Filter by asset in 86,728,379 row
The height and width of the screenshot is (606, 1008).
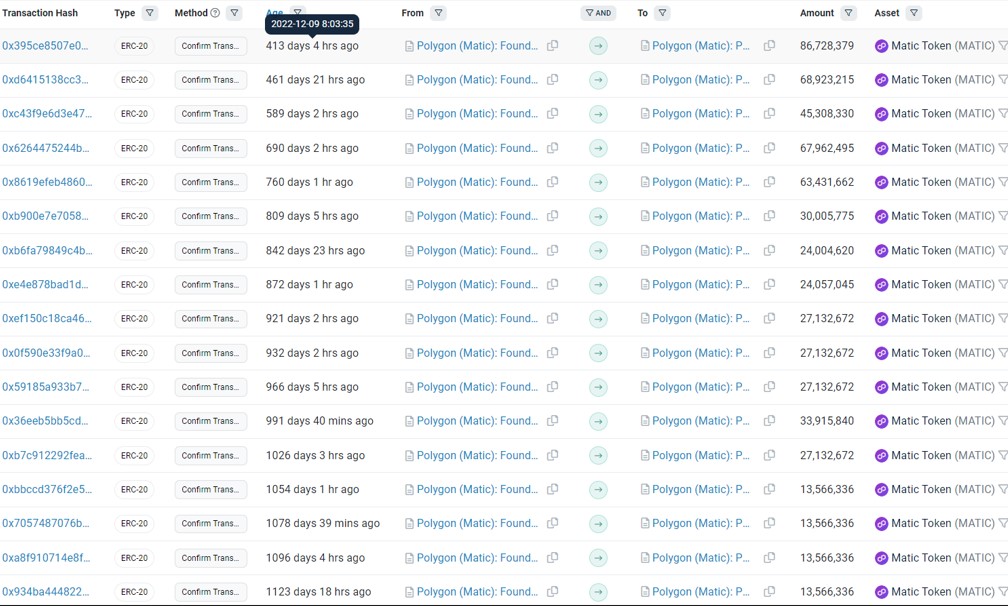[x=1003, y=46]
